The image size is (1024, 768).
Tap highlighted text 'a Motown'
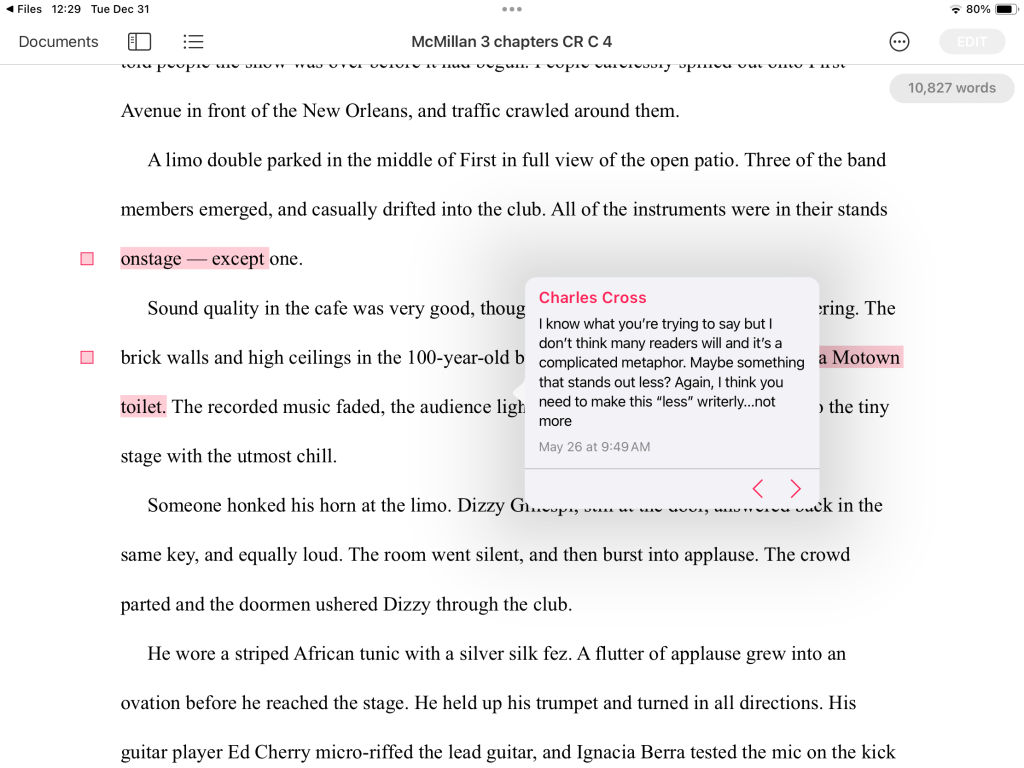coord(860,358)
